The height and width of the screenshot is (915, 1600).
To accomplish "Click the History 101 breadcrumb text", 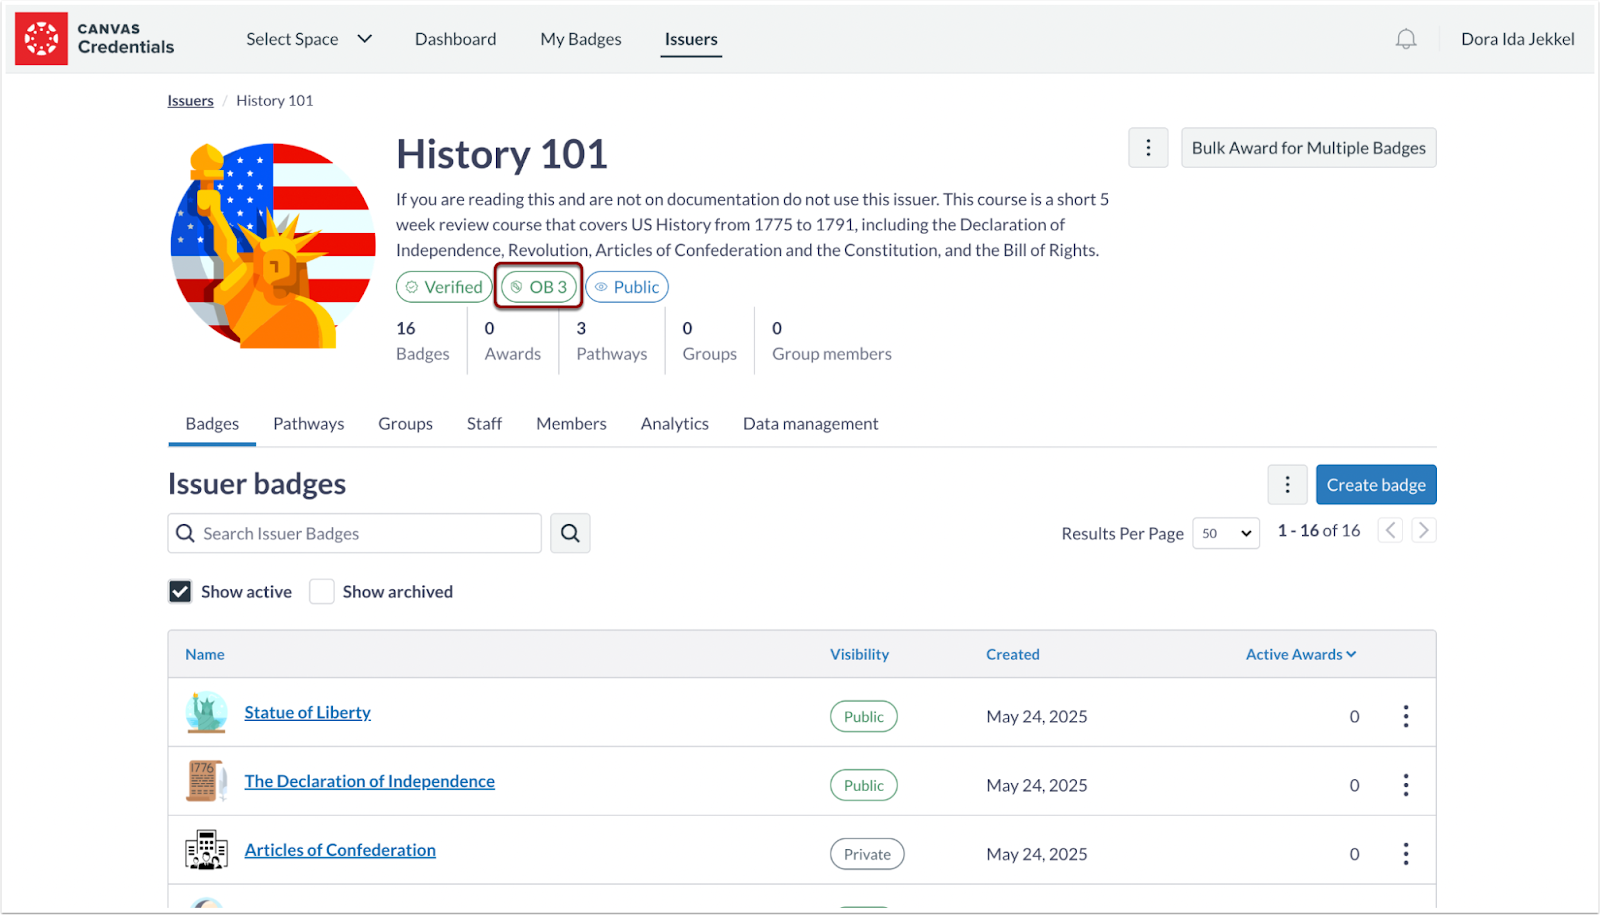I will point(275,101).
